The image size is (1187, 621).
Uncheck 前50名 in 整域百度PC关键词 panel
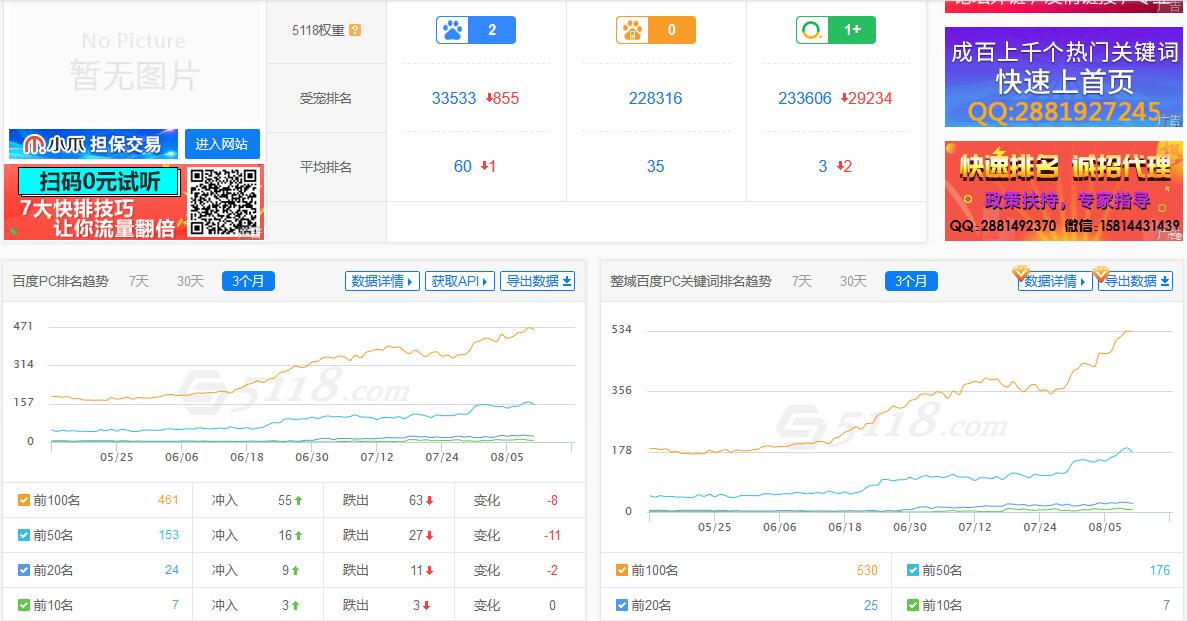[912, 570]
